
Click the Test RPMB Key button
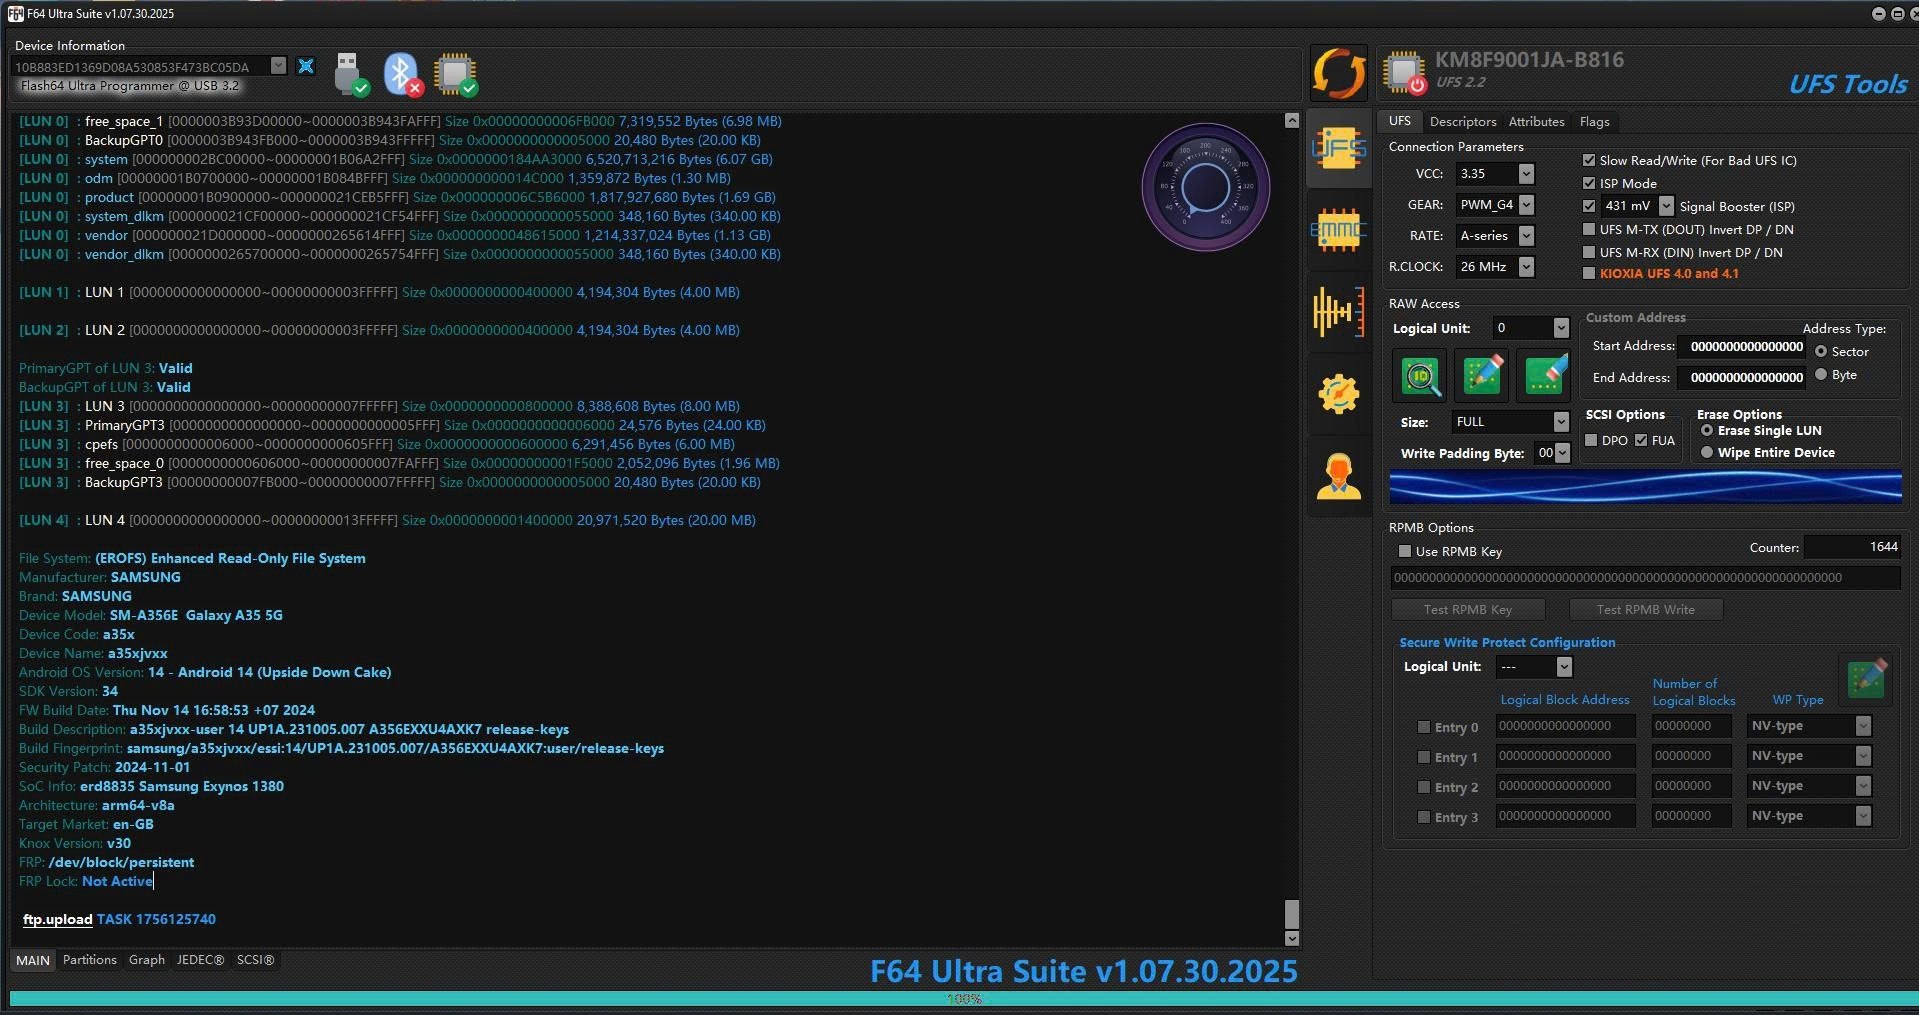pos(1468,609)
